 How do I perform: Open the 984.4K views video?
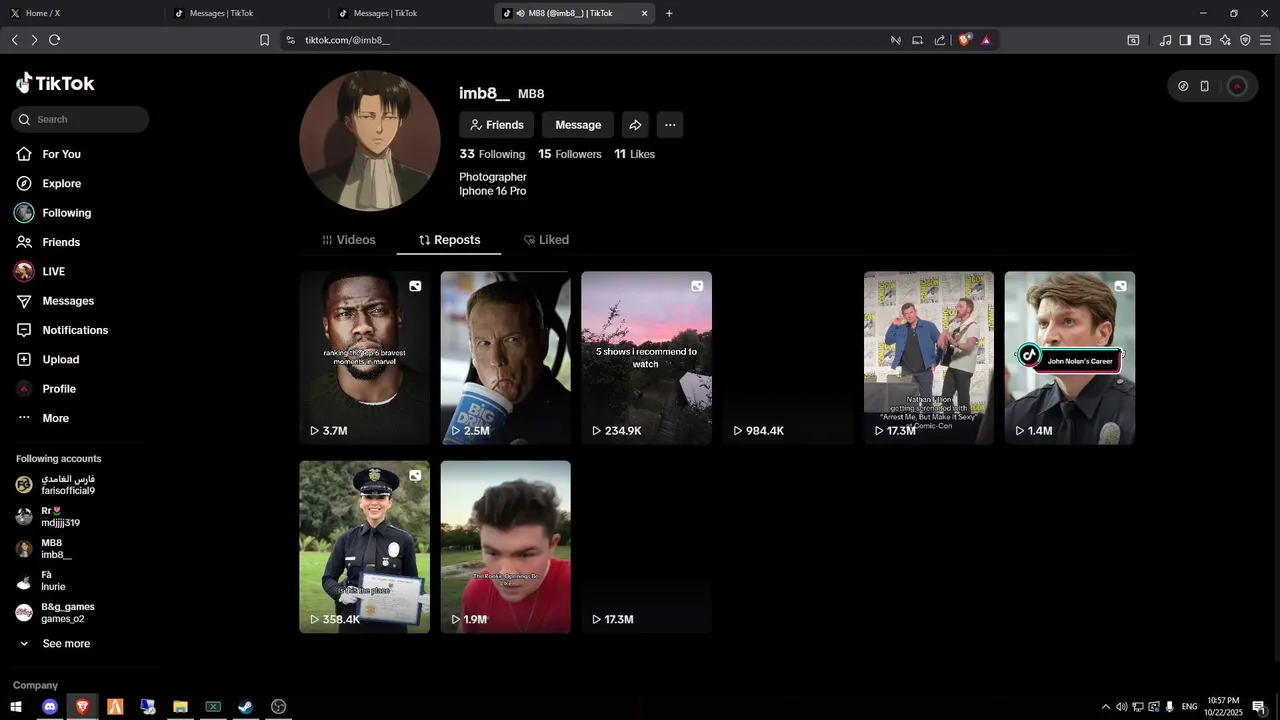(x=788, y=358)
